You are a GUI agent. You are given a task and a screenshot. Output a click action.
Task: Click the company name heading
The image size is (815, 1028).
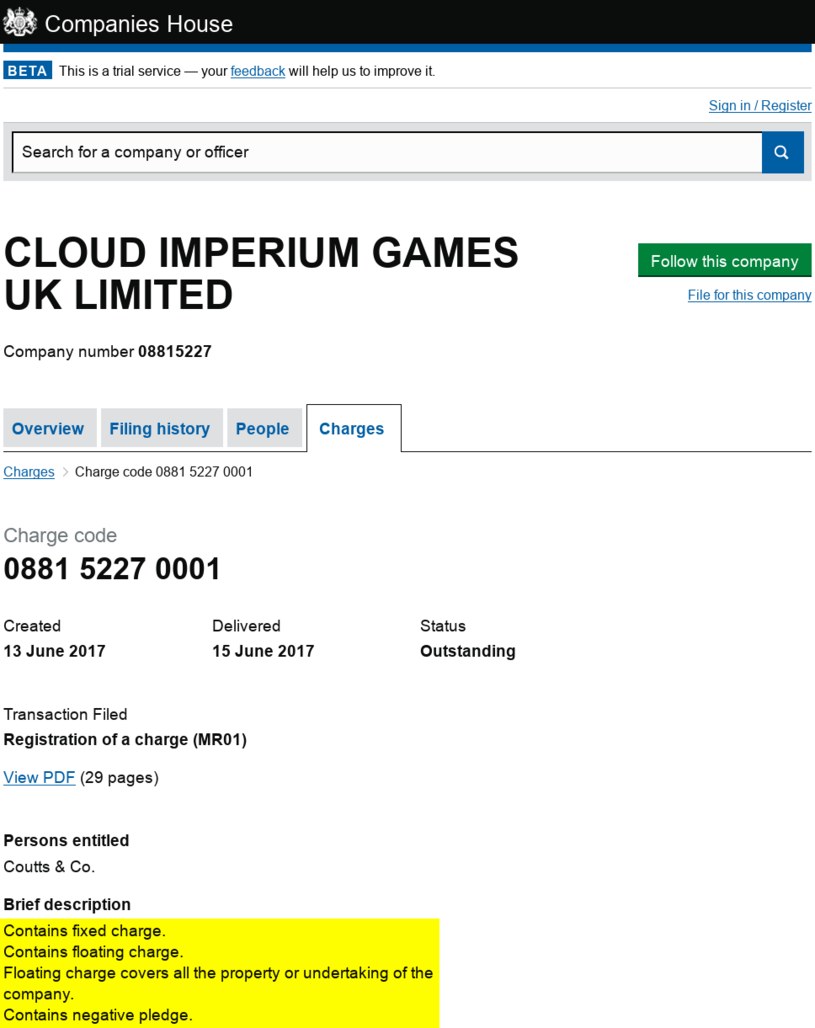click(x=261, y=273)
